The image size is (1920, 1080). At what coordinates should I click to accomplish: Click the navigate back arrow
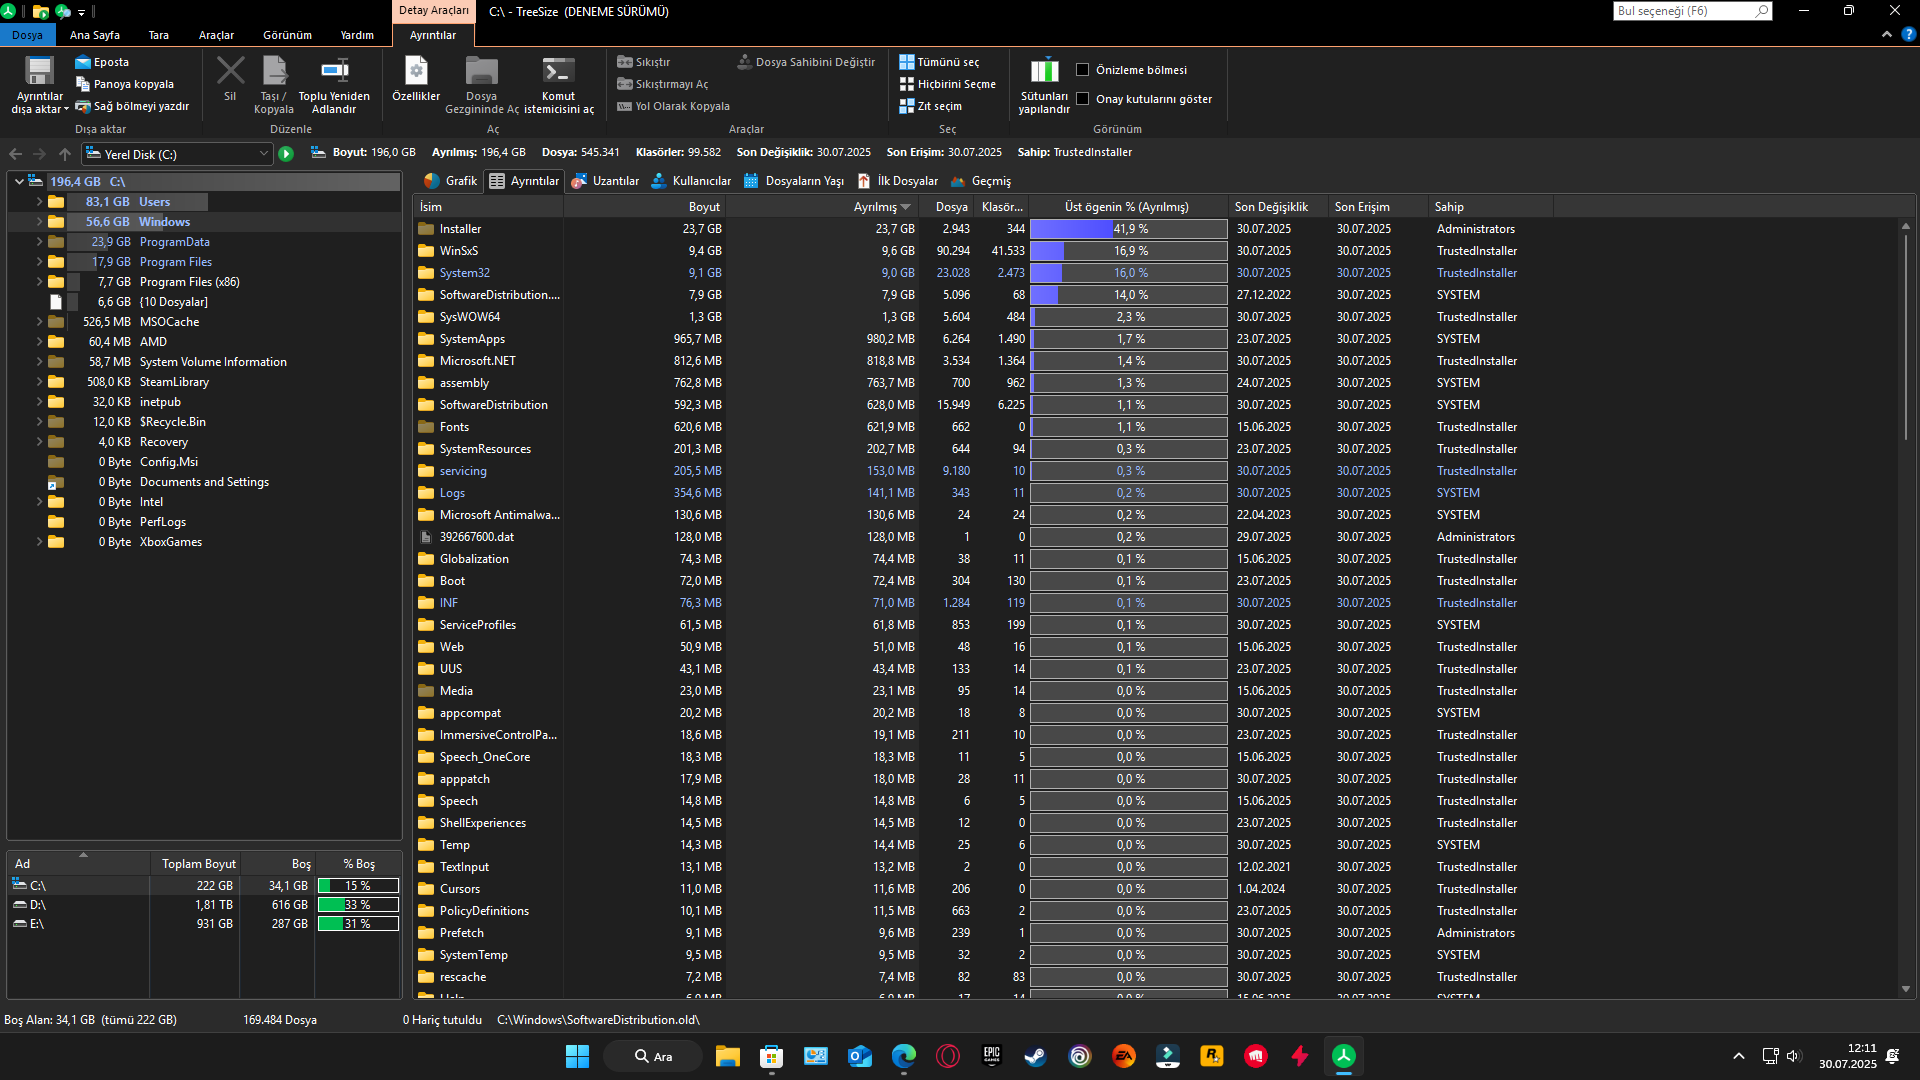(x=15, y=154)
